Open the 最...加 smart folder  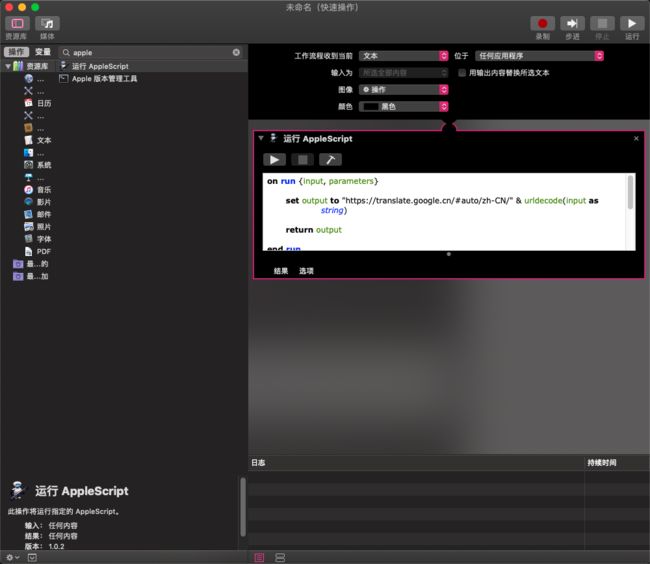31,276
